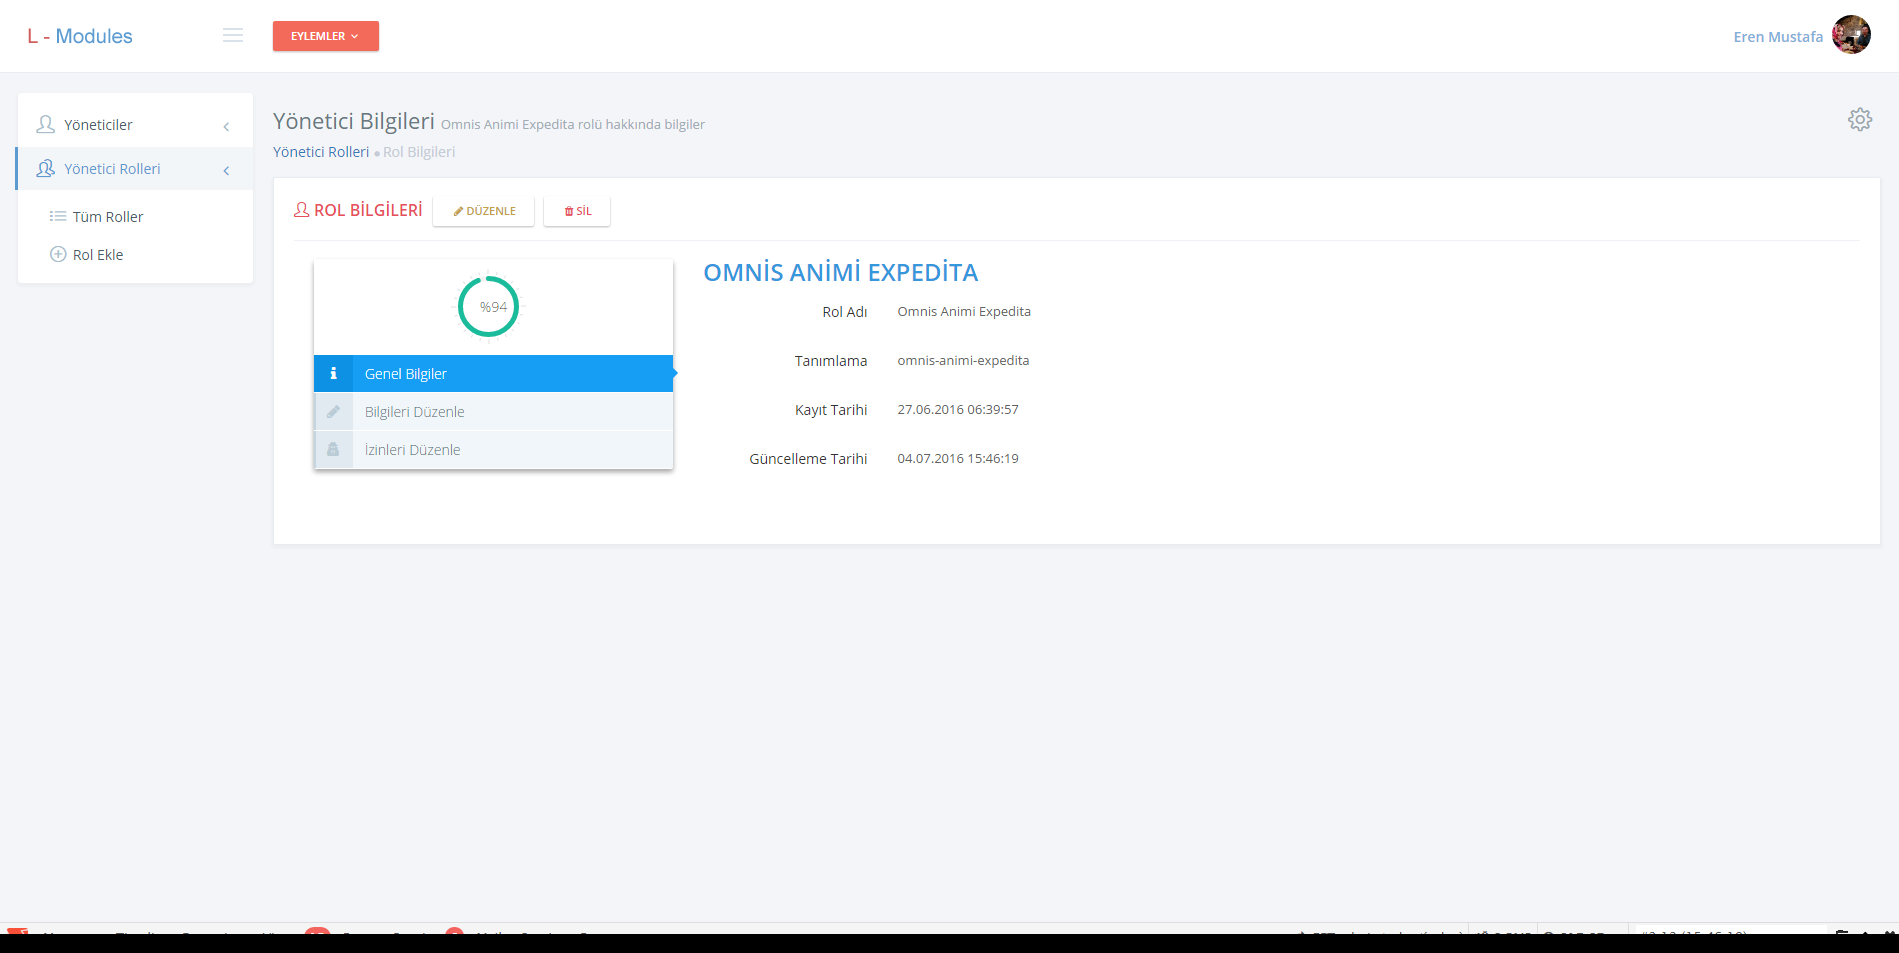This screenshot has height=953, width=1899.
Task: Click the DÜZENLE button
Action: (484, 211)
